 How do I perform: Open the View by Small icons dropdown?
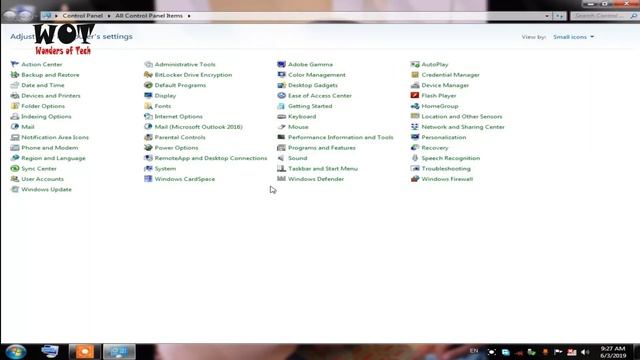tap(573, 37)
